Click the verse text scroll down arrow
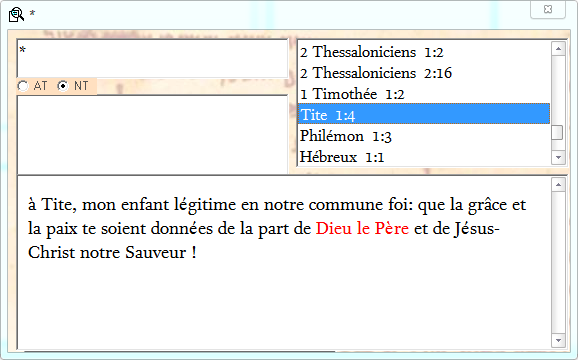This screenshot has height=360, width=578. click(558, 340)
